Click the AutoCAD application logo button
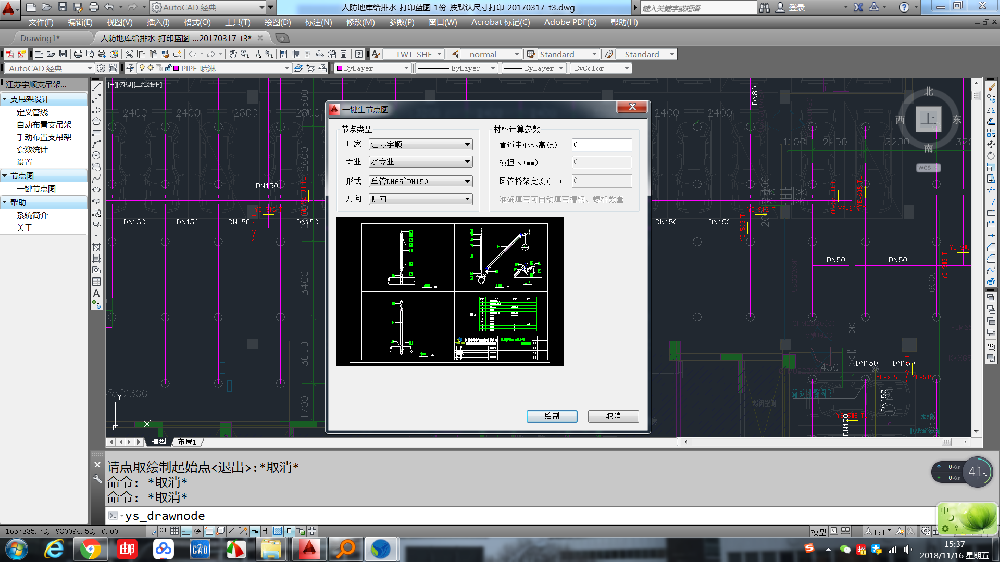Image resolution: width=1000 pixels, height=562 pixels. (x=11, y=8)
